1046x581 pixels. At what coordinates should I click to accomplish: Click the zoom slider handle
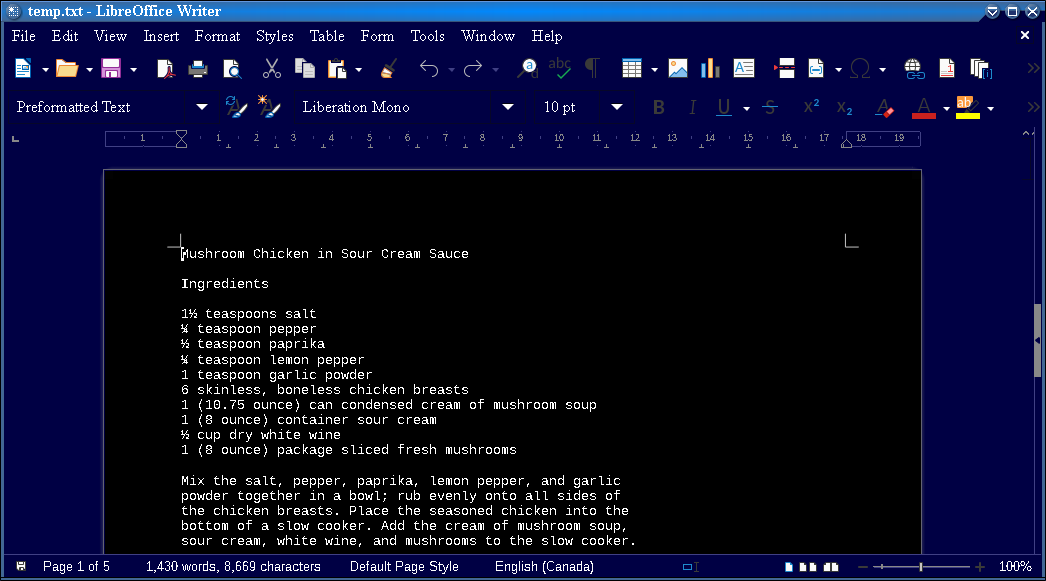click(x=921, y=567)
